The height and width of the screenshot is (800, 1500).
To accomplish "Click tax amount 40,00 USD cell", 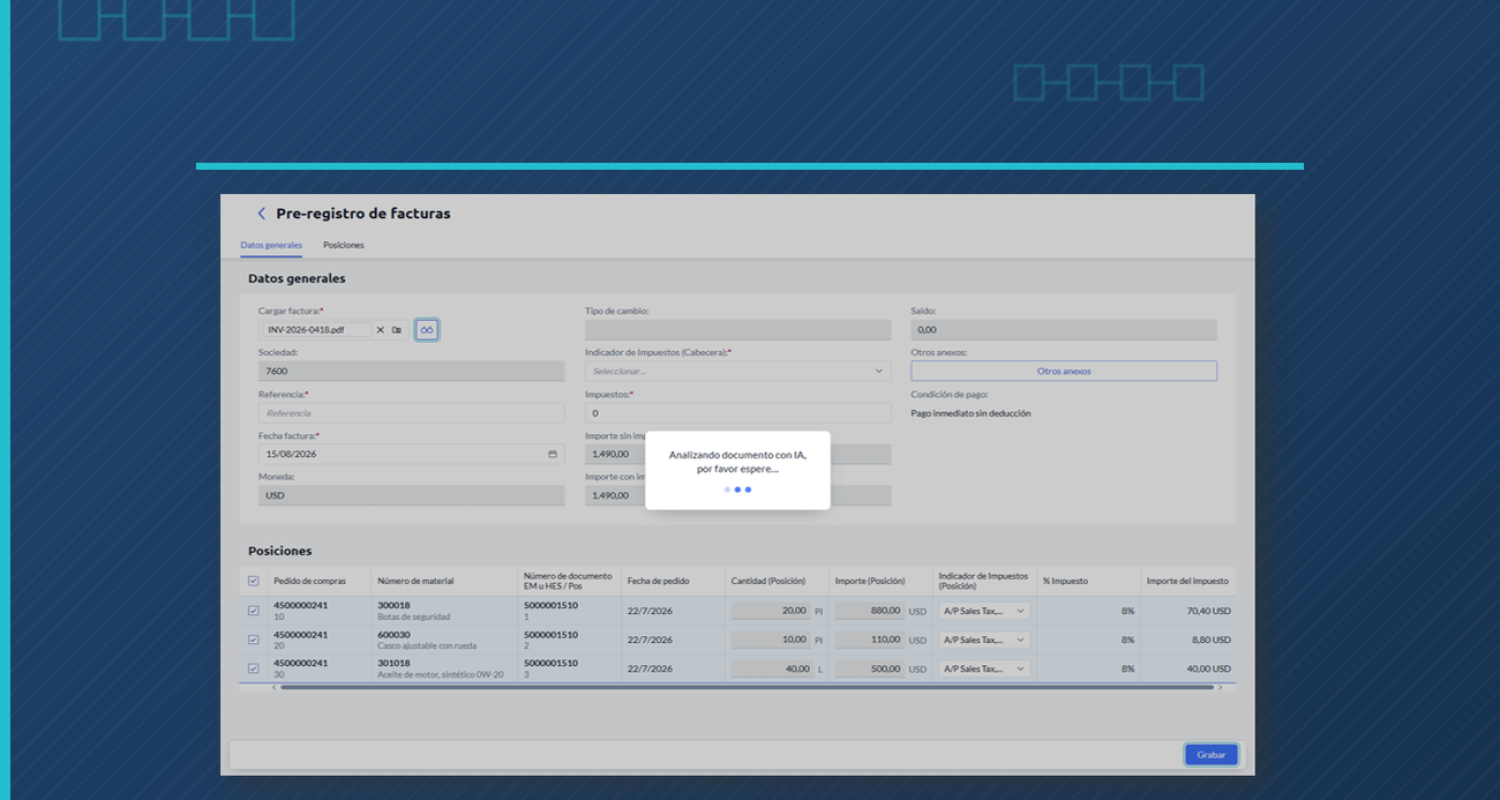I will pyautogui.click(x=1208, y=669).
